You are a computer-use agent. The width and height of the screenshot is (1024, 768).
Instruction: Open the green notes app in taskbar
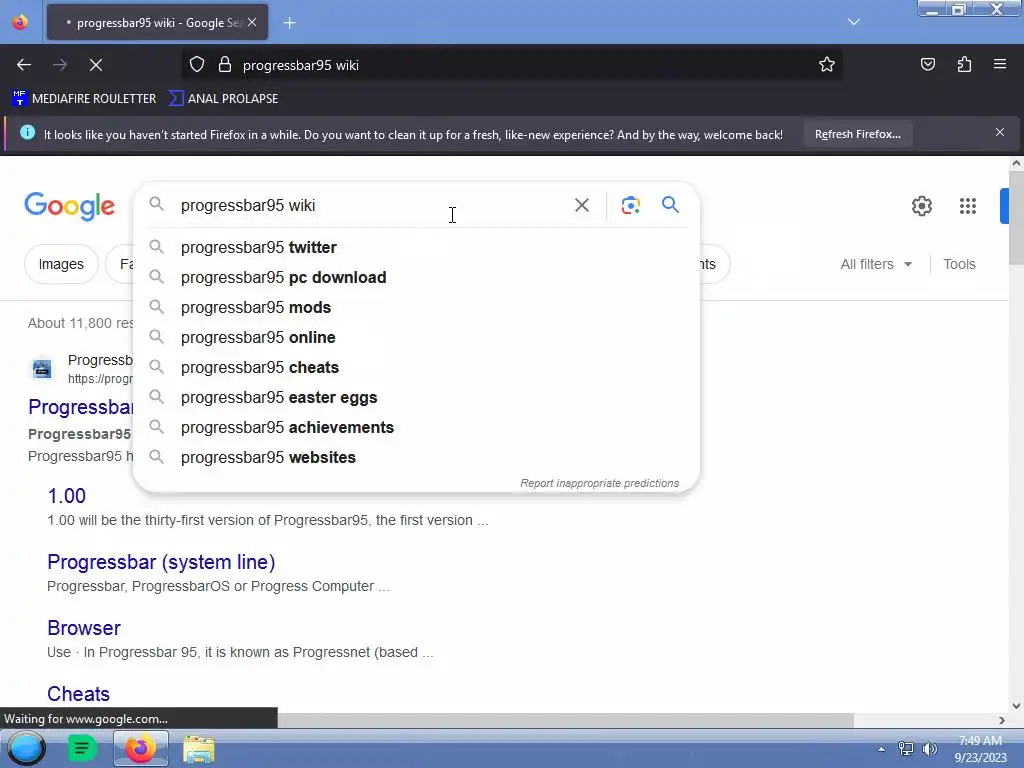point(82,748)
